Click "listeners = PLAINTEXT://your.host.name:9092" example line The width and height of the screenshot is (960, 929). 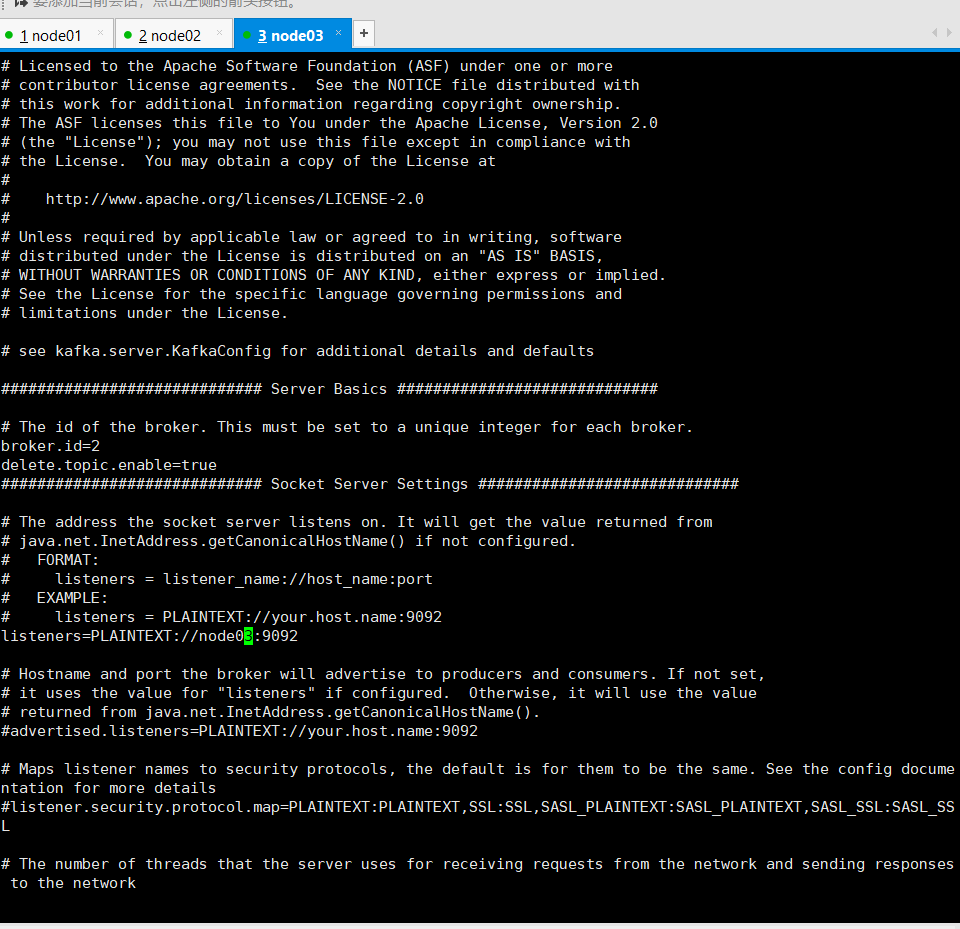point(221,617)
